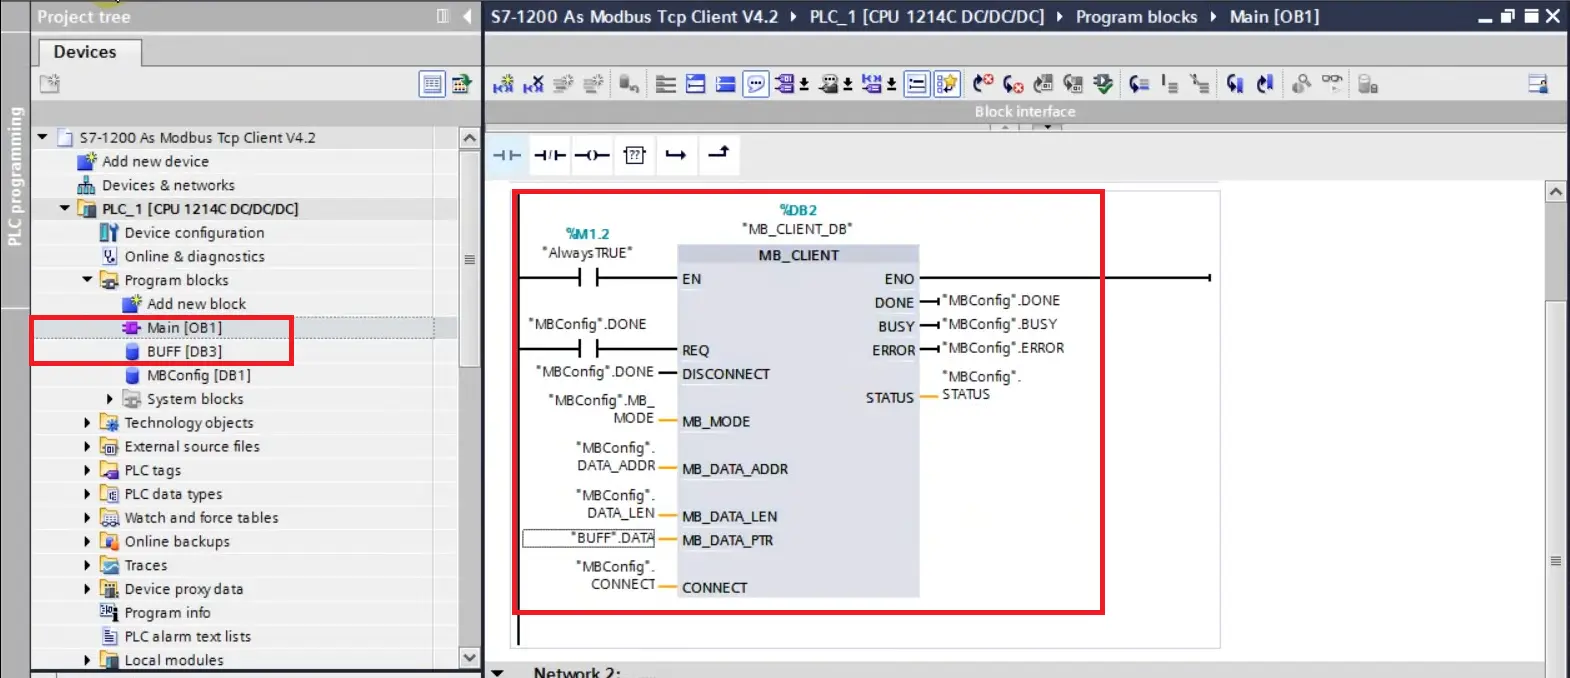The image size is (1570, 678).
Task: Select the MBConfig [DB1] data block
Action: tap(198, 375)
